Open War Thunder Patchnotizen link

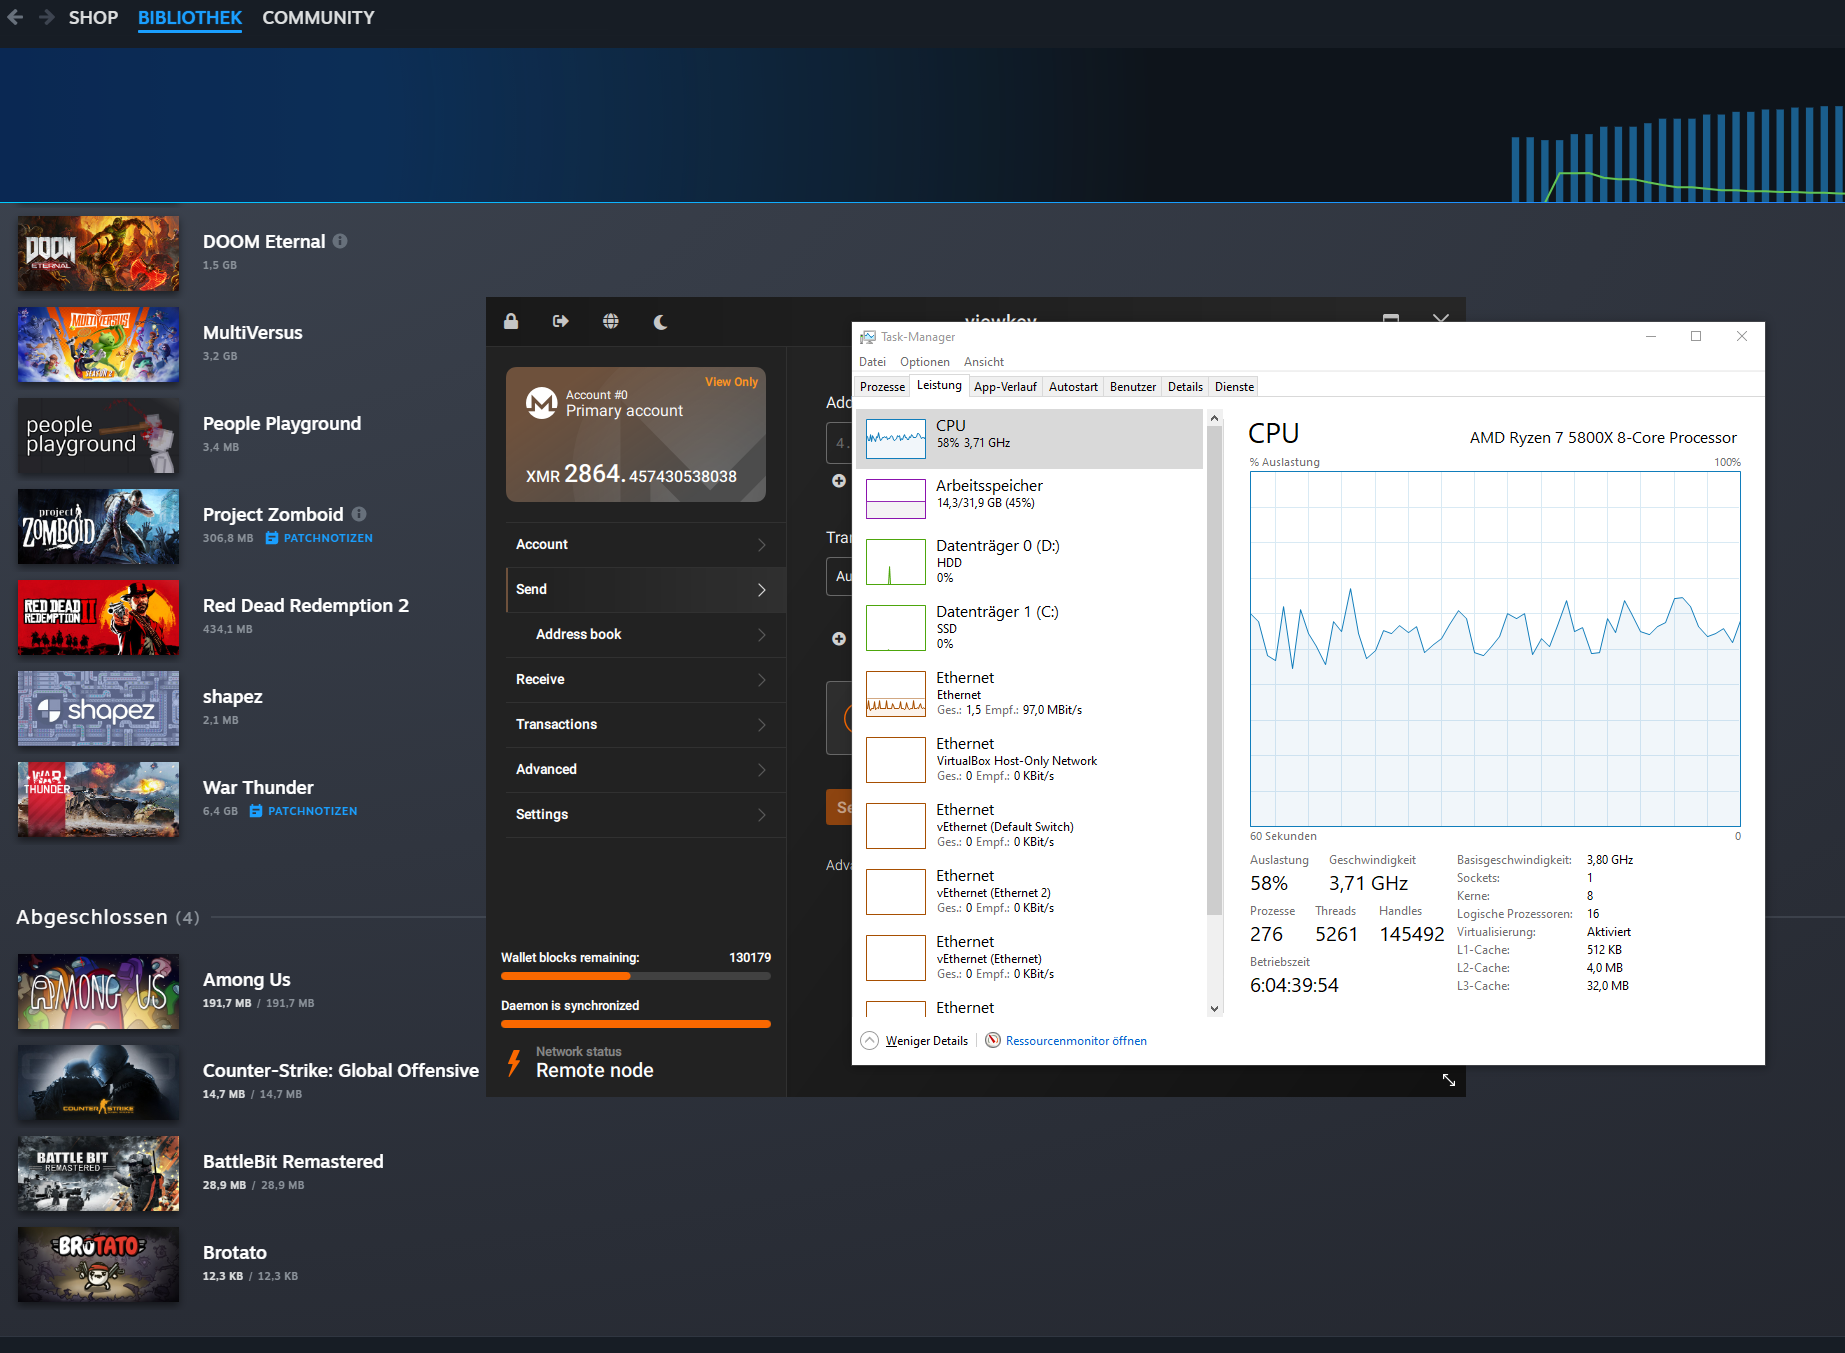click(x=311, y=811)
